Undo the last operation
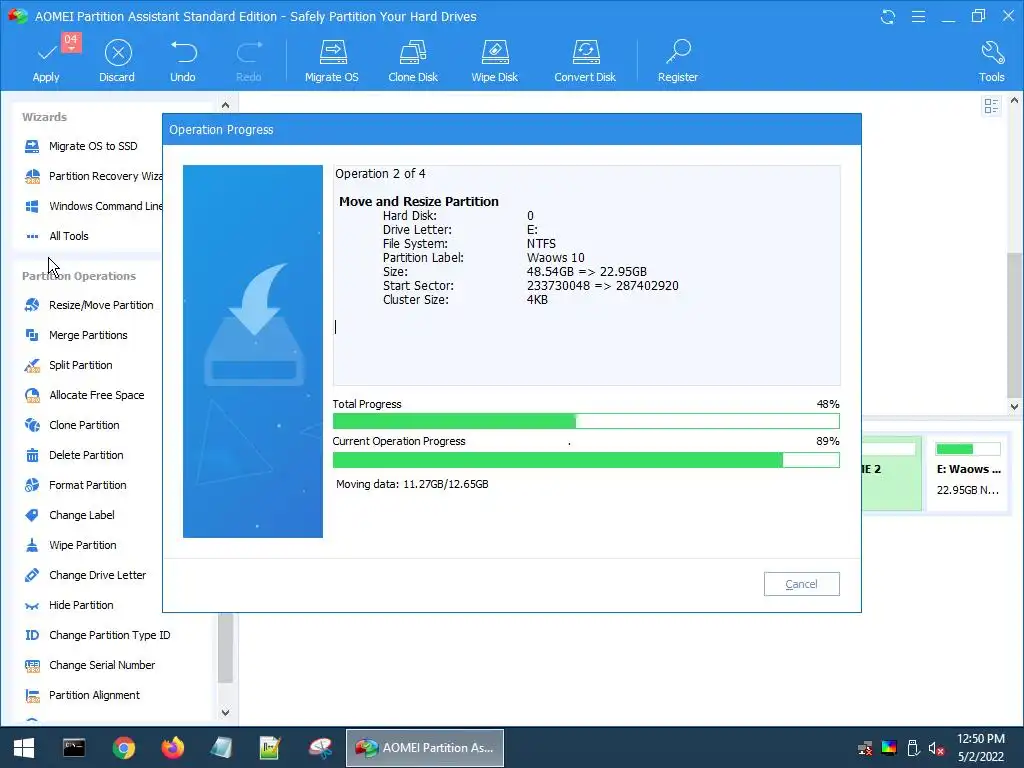The image size is (1024, 768). pyautogui.click(x=183, y=61)
